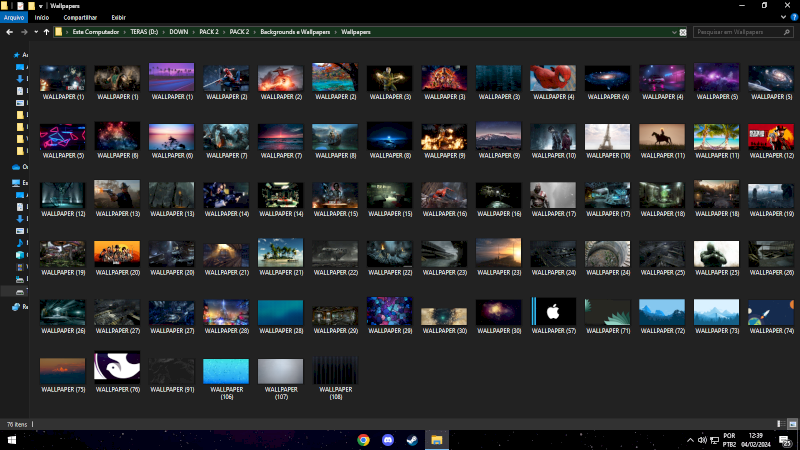Click the '70 itens' status bar text
Image resolution: width=800 pixels, height=450 pixels.
tap(17, 424)
